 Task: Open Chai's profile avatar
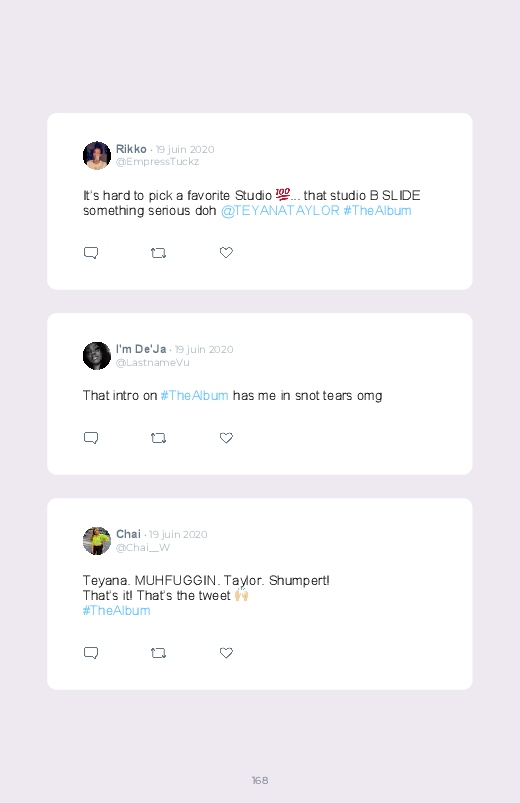click(x=97, y=541)
